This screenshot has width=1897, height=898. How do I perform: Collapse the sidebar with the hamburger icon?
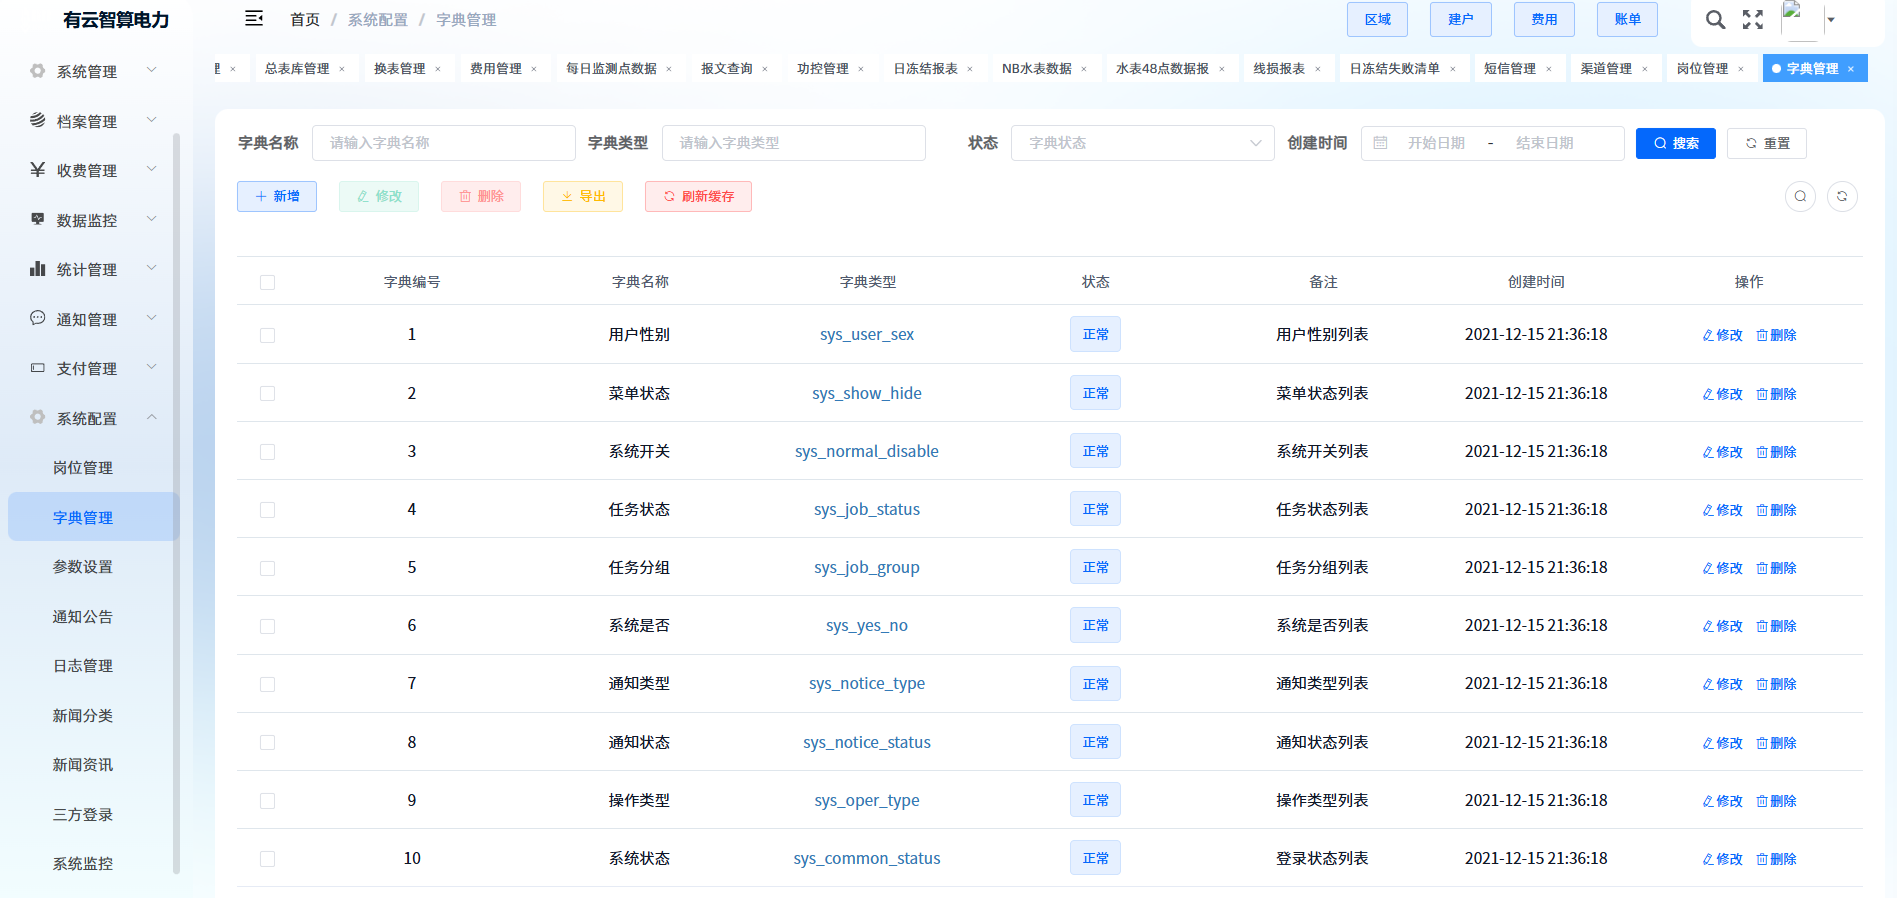[x=254, y=19]
